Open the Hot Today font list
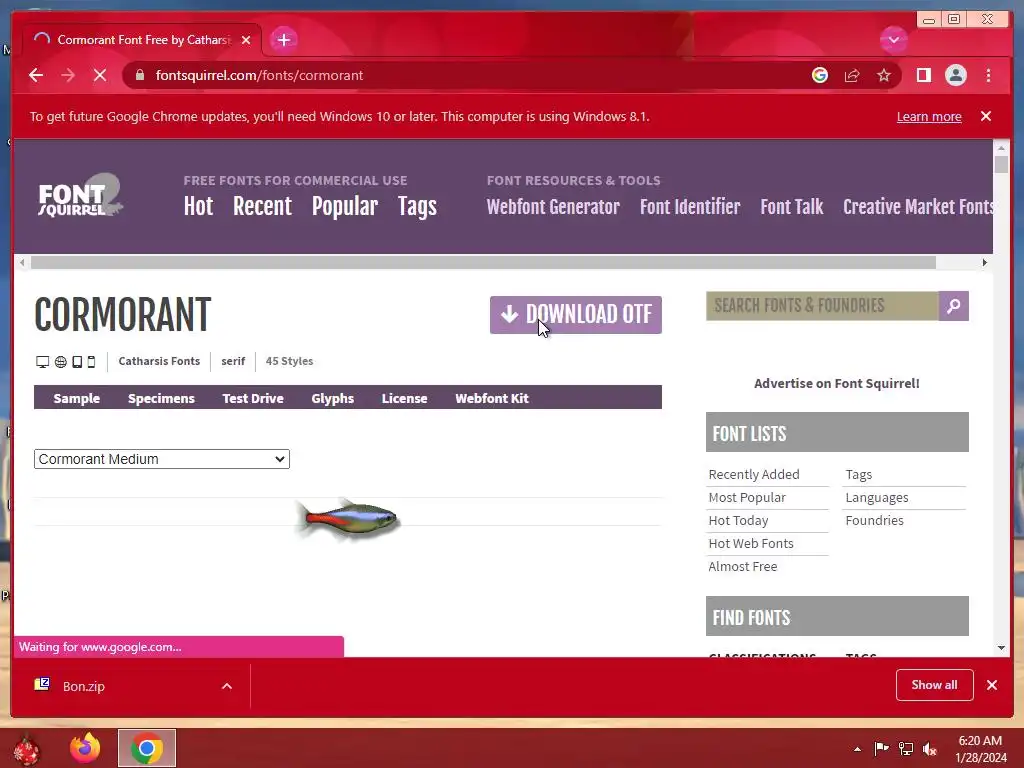The width and height of the screenshot is (1024, 768). (739, 520)
